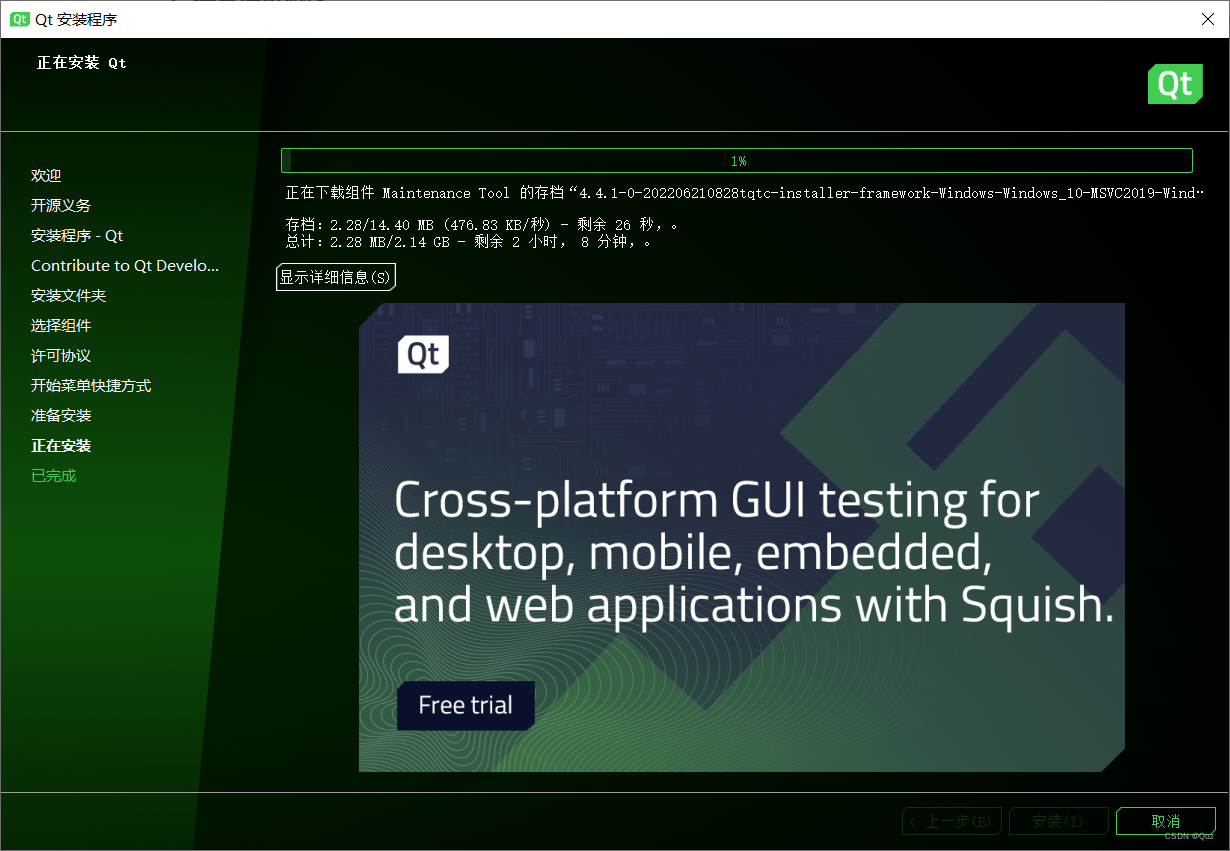This screenshot has height=851, width=1230.
Task: Select the 已完成 sidebar step
Action: [x=54, y=476]
